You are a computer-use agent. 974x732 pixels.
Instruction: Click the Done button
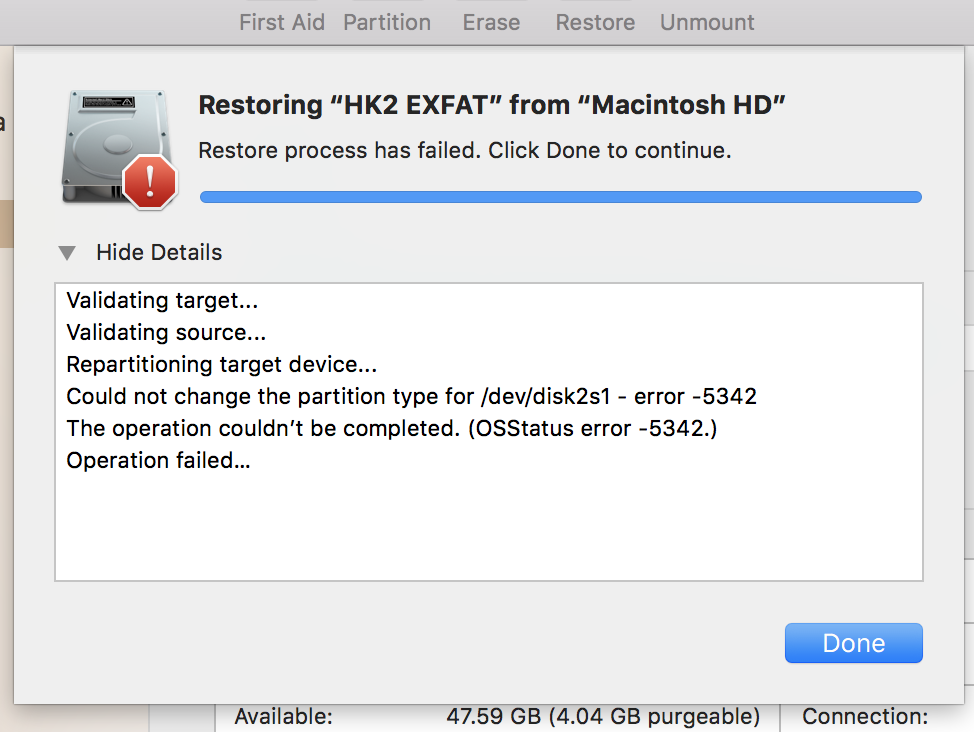[853, 643]
